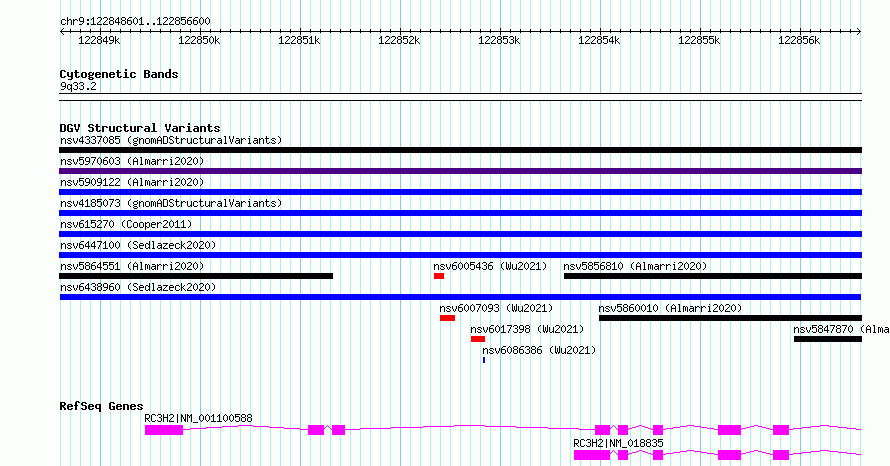Viewport: 890px width, 466px height.
Task: Click the 122855k scale label
Action: [699, 40]
